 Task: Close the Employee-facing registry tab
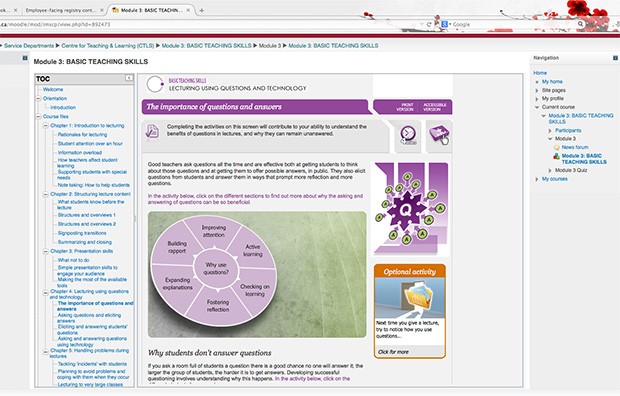click(x=102, y=10)
